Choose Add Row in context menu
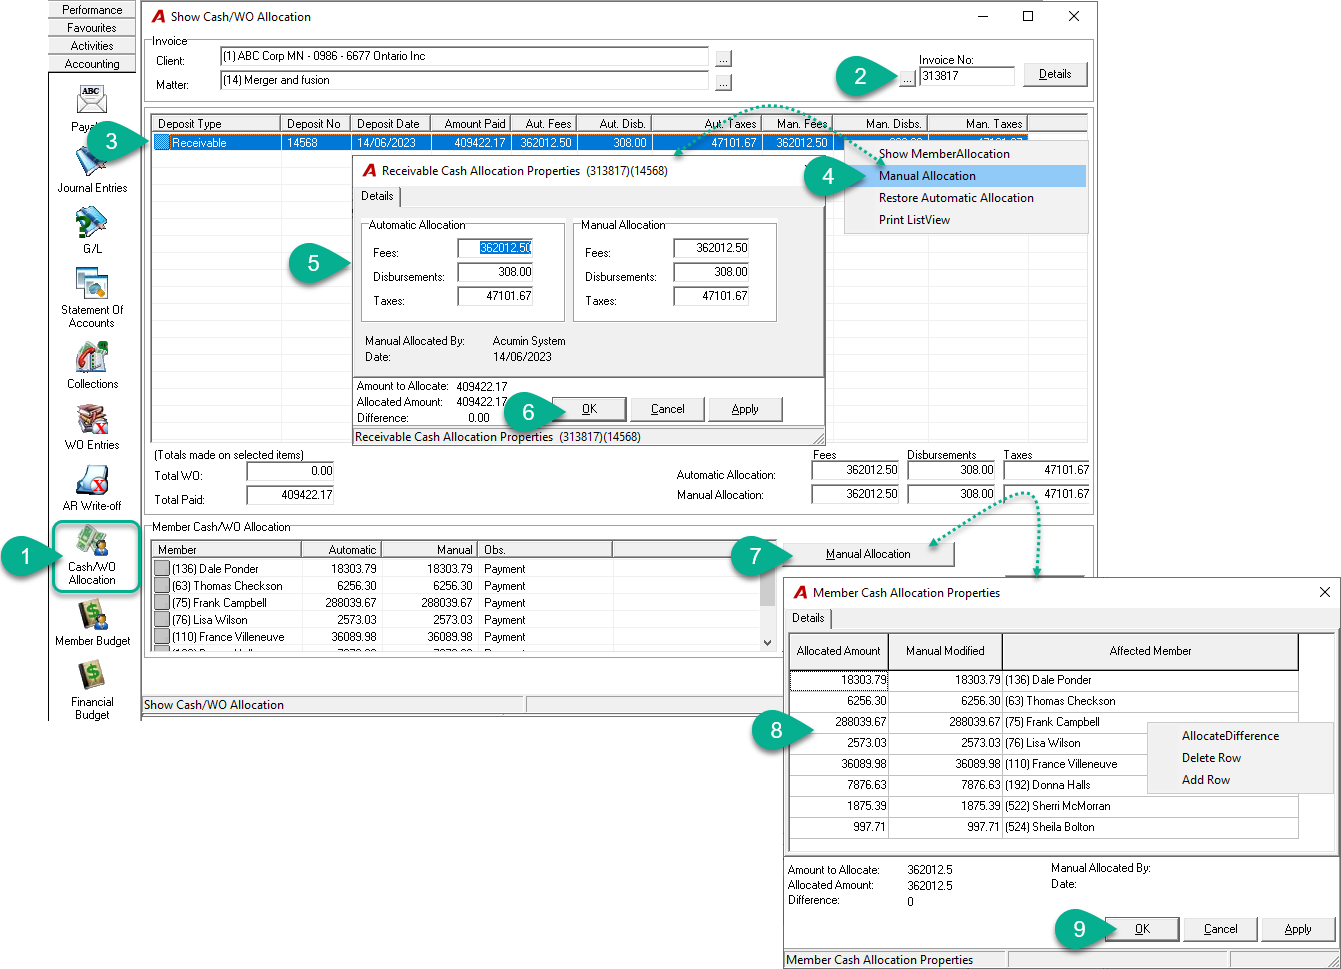Screen dimensions: 1341x969 click(1240, 780)
